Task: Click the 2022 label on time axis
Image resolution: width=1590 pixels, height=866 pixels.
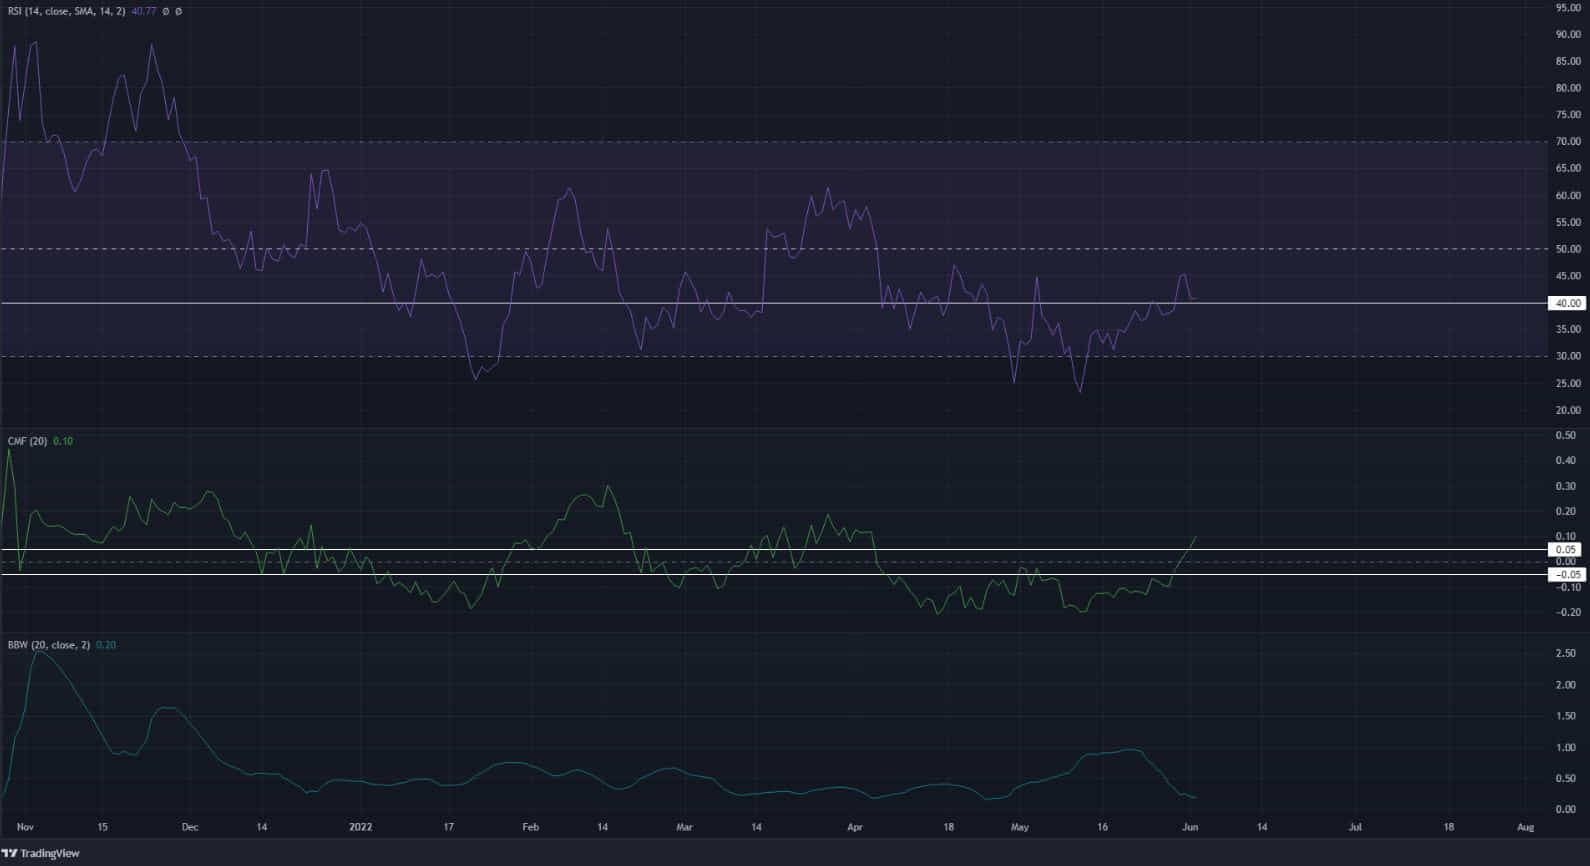Action: click(x=360, y=827)
